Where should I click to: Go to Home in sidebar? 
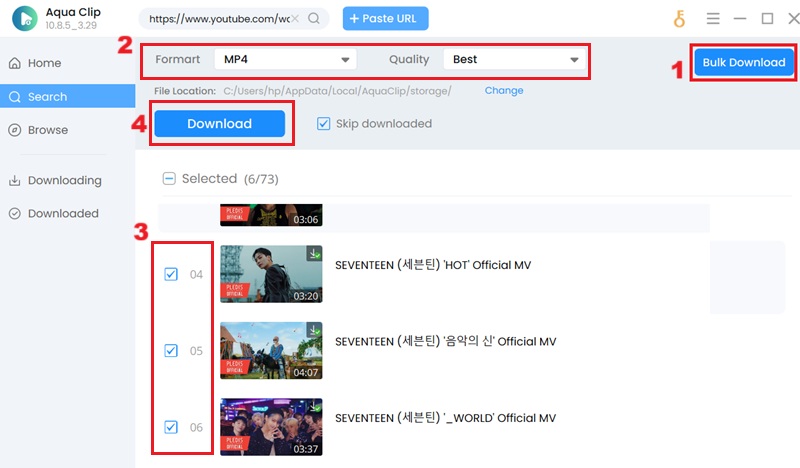44,63
